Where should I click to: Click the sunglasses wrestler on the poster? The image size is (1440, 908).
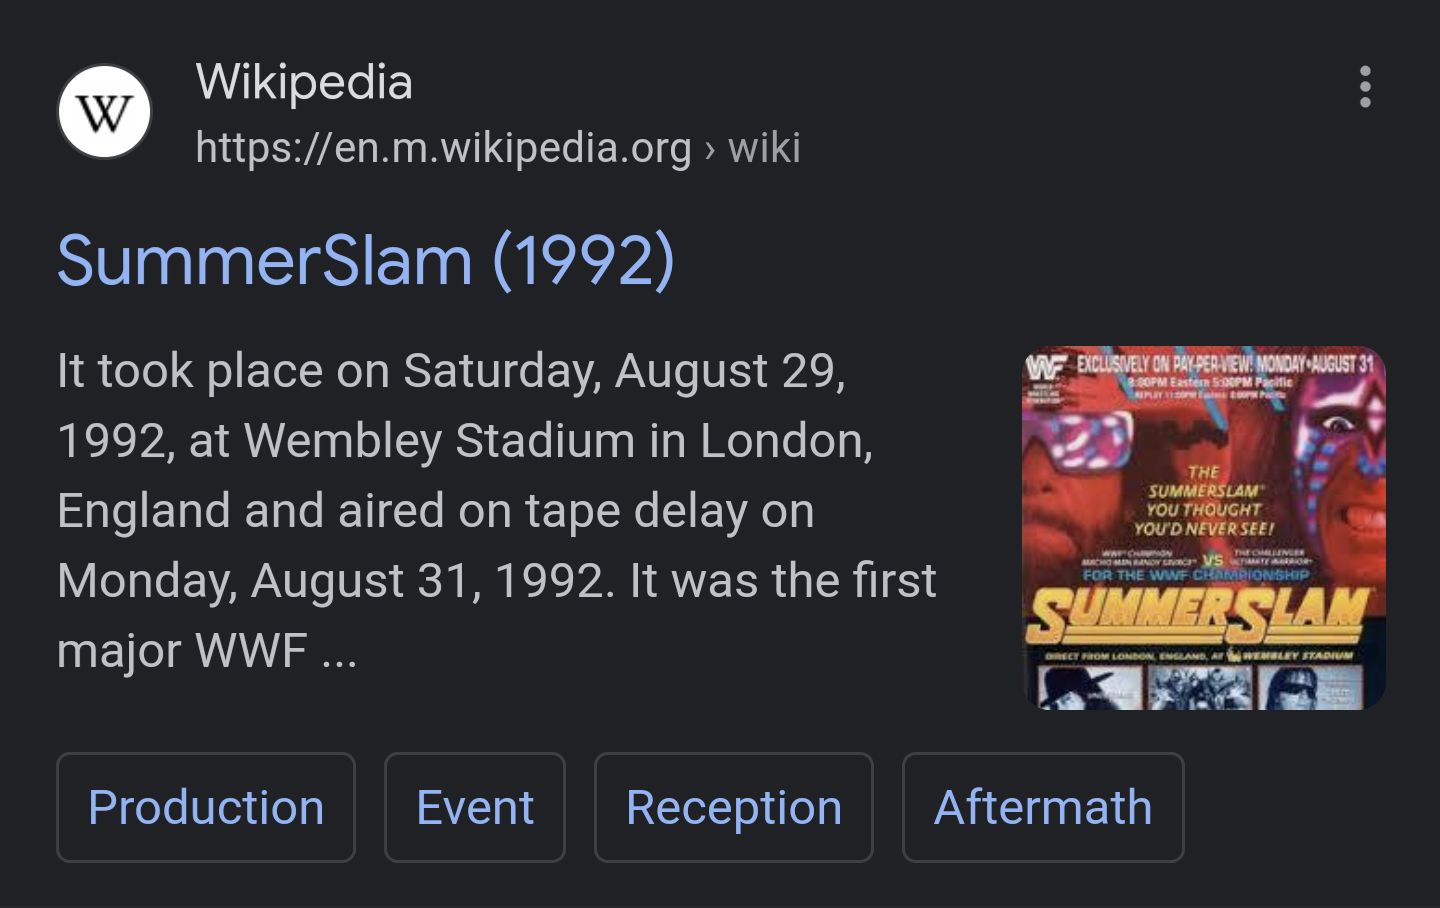click(x=1085, y=470)
